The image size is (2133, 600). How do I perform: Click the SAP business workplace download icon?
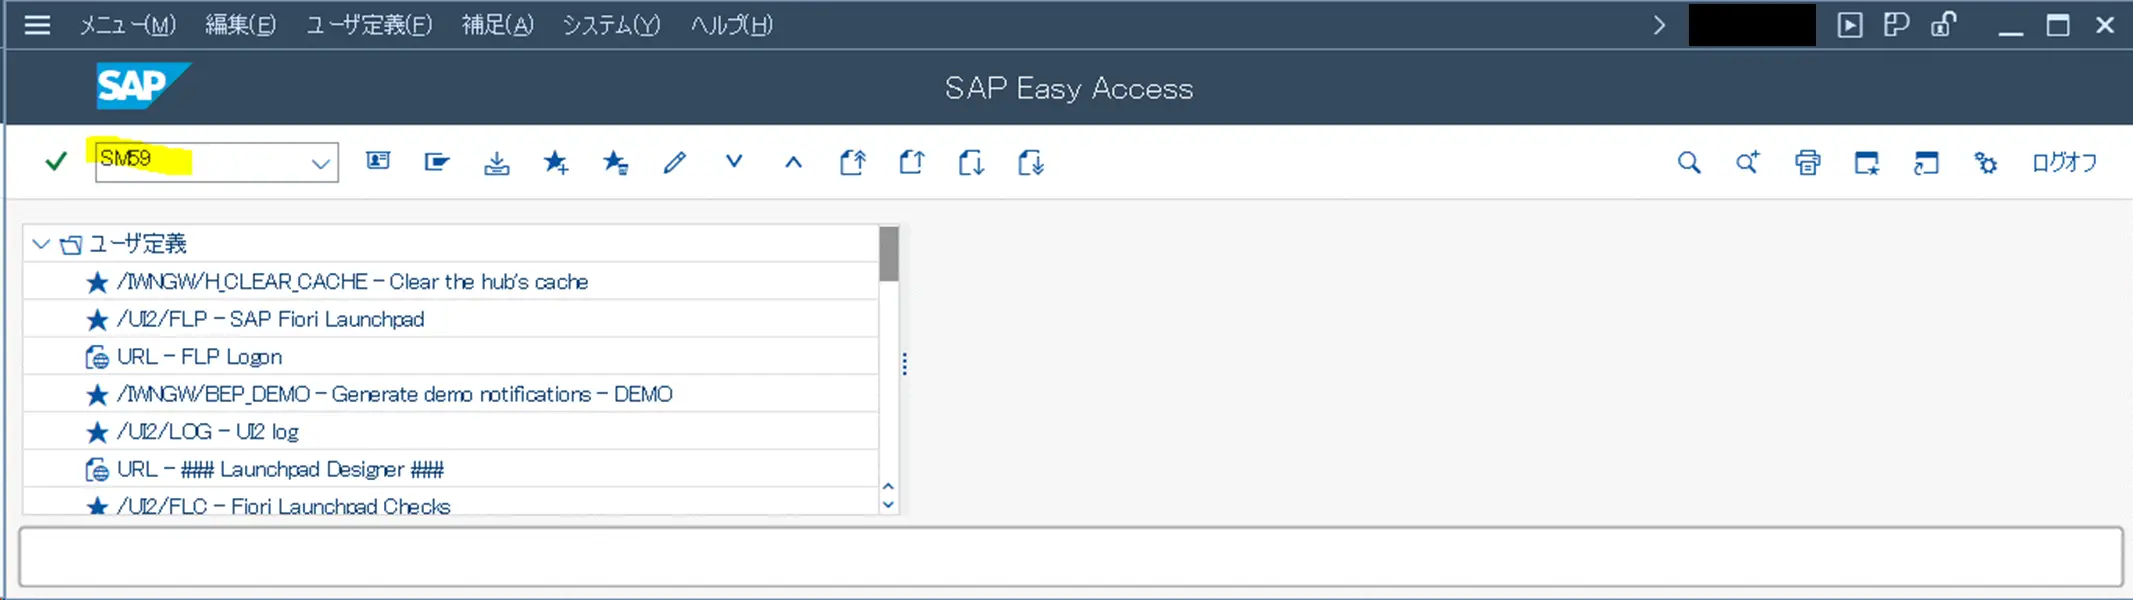pos(496,162)
